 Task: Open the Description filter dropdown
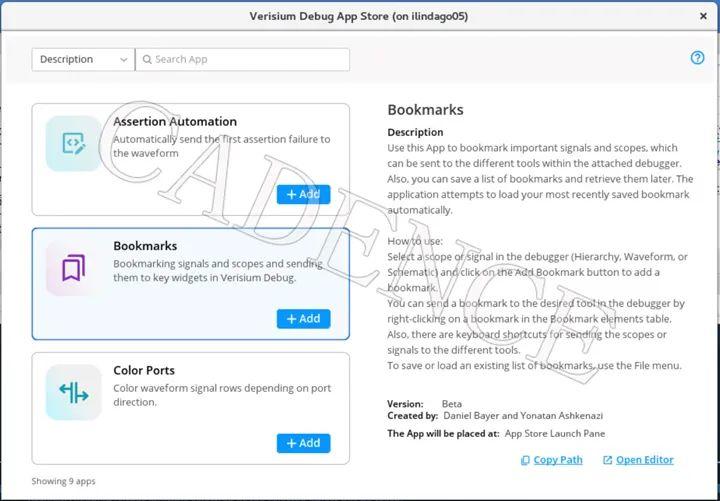(83, 59)
